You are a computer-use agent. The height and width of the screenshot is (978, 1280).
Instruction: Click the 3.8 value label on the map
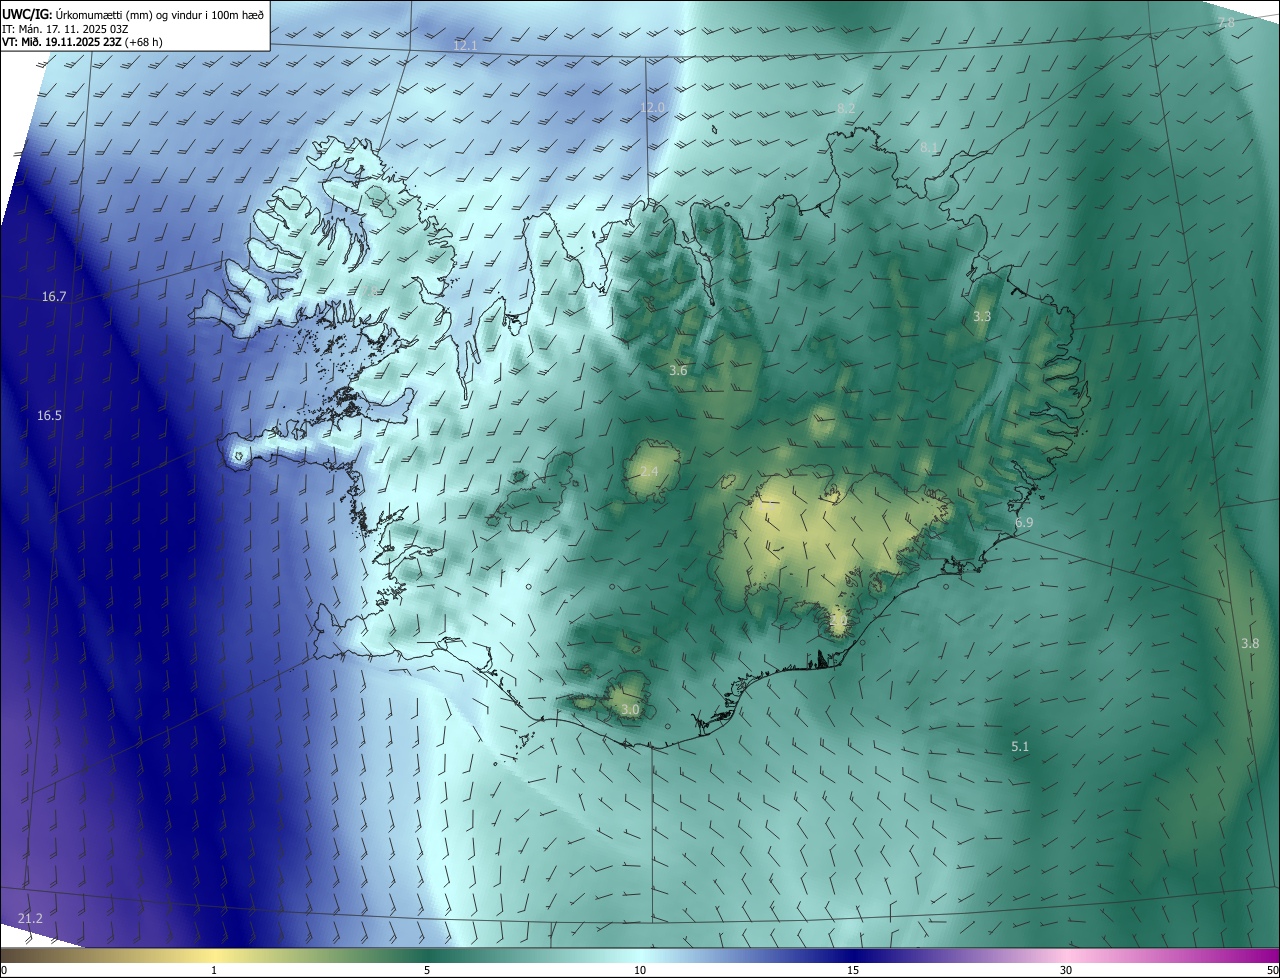point(1250,643)
